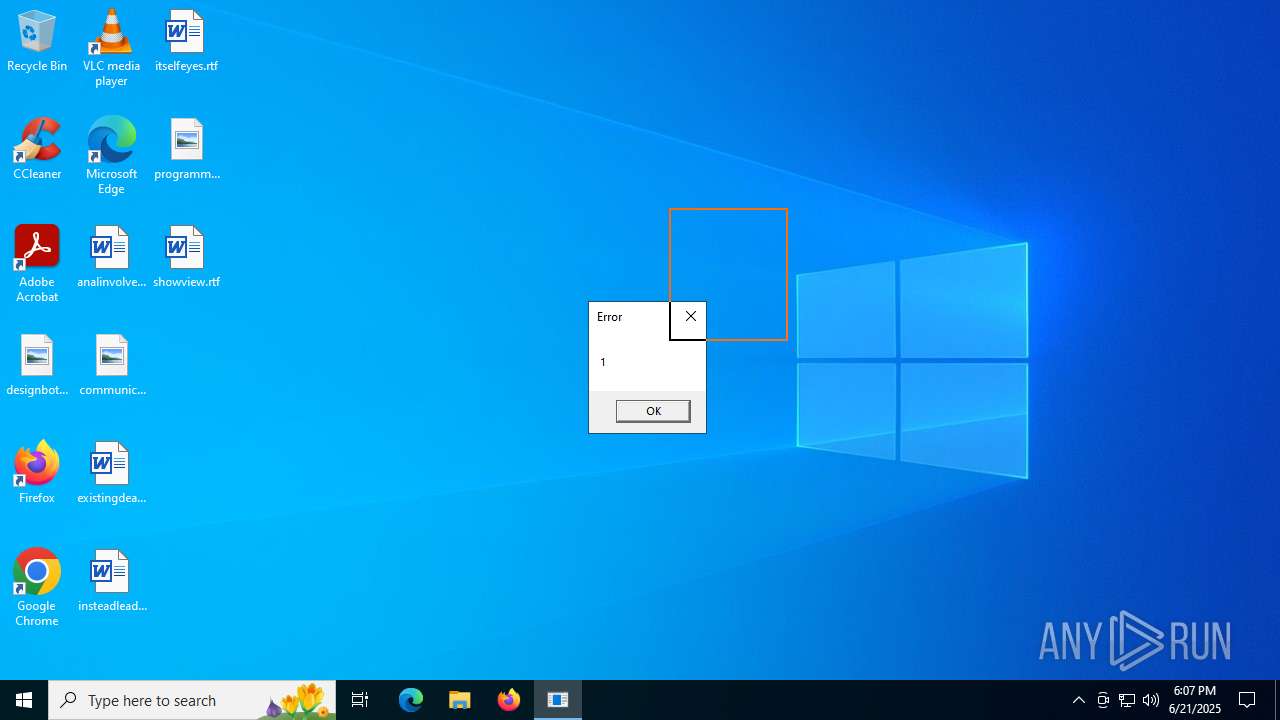1280x720 pixels.
Task: Open the clock showing 6:07 PM
Action: 1195,700
